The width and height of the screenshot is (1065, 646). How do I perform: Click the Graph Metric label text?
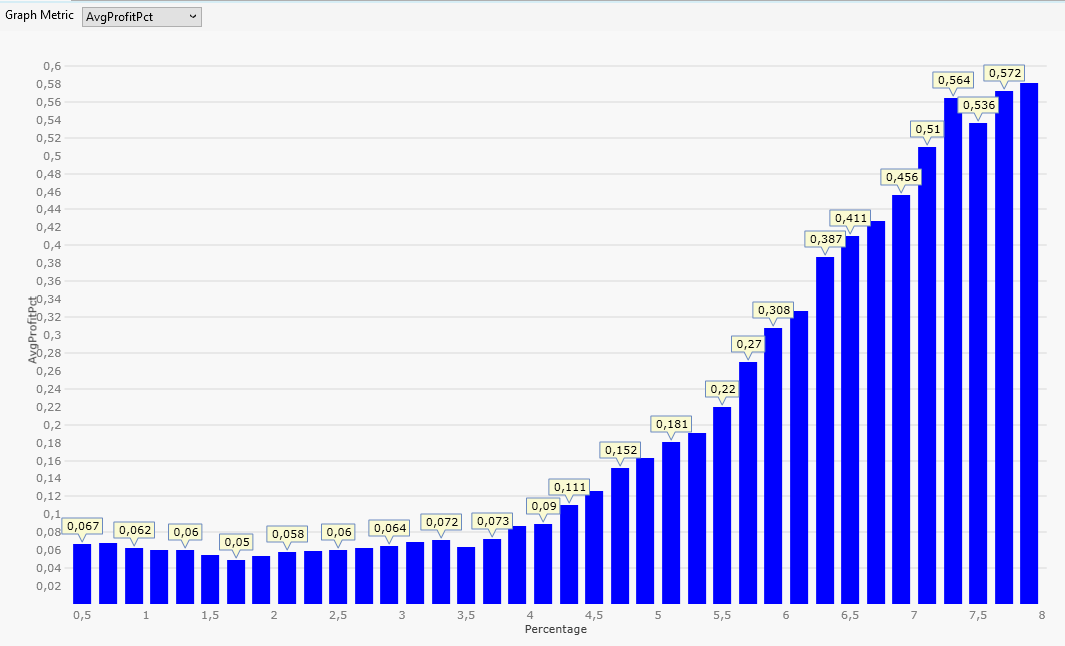click(39, 16)
